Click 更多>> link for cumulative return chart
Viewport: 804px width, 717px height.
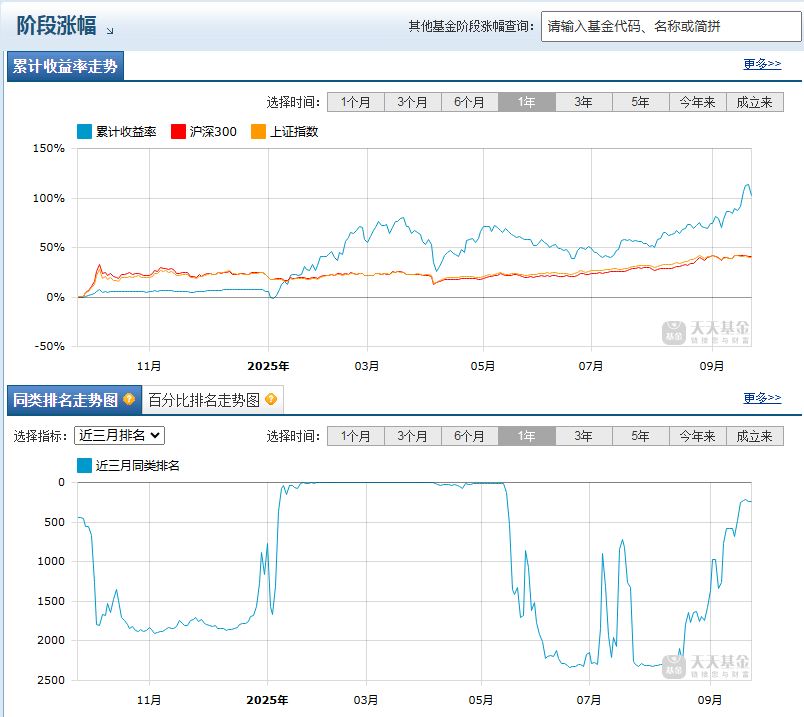(x=762, y=64)
